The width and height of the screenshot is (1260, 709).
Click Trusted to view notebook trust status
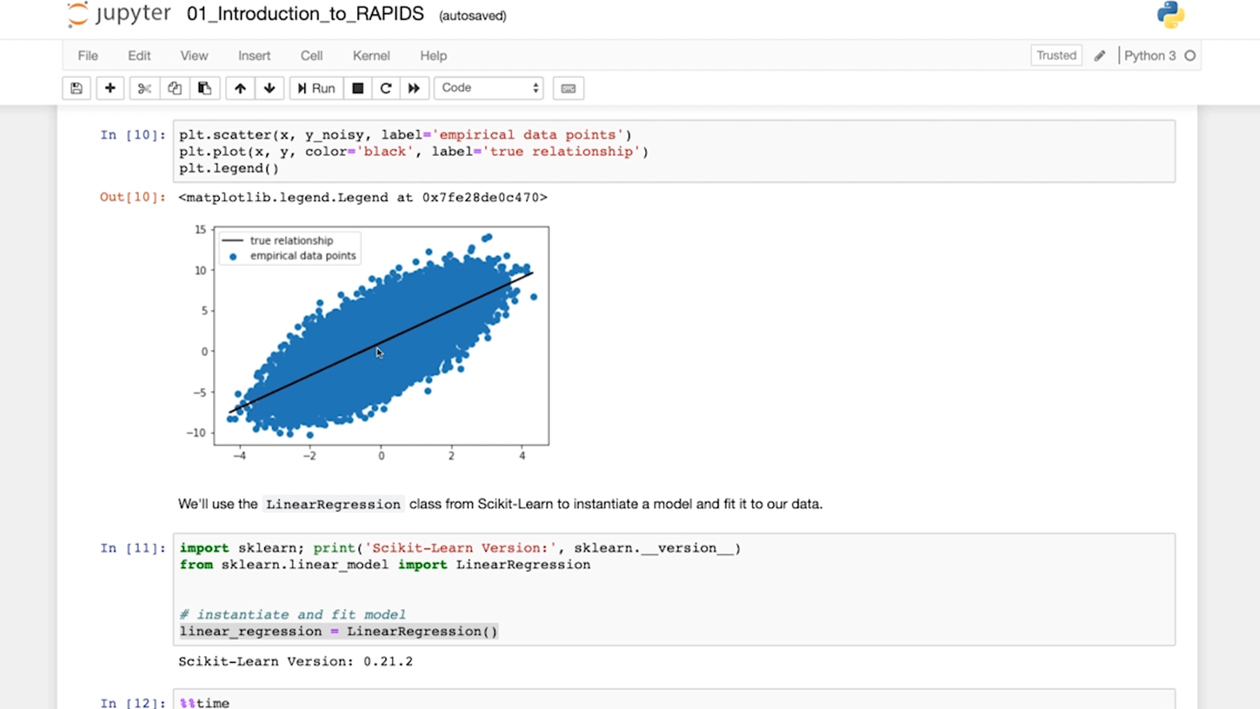click(x=1056, y=55)
